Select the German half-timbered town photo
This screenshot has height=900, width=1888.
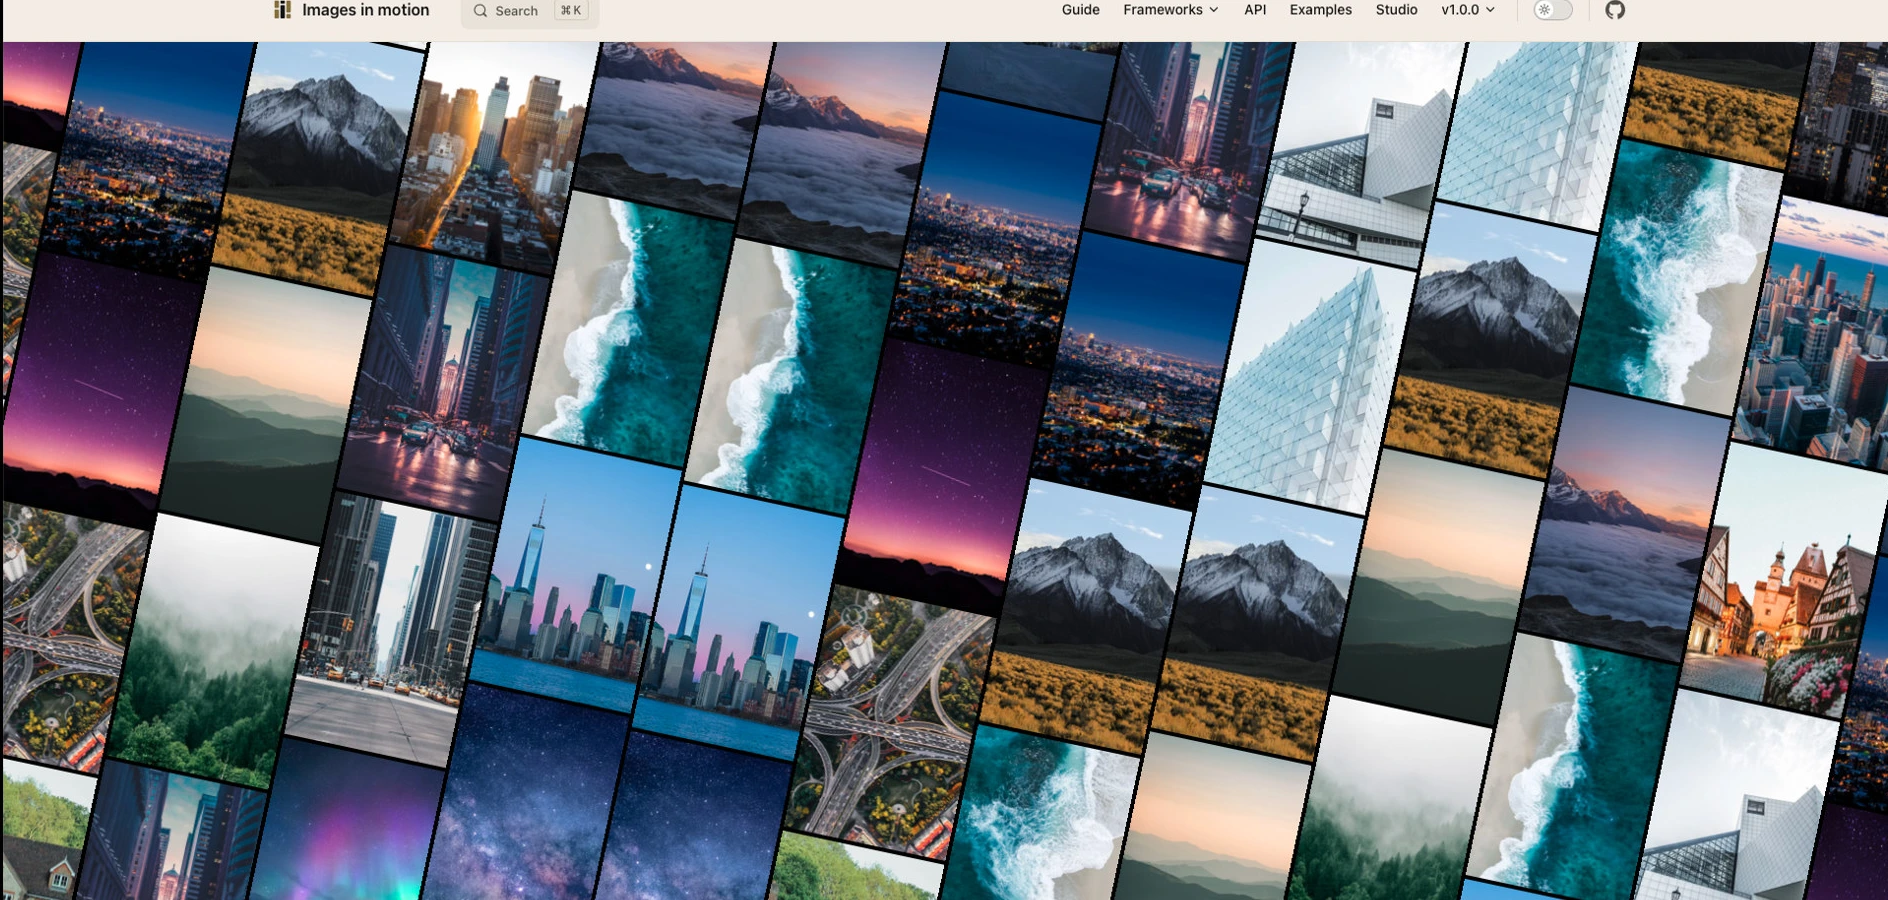tap(1785, 580)
